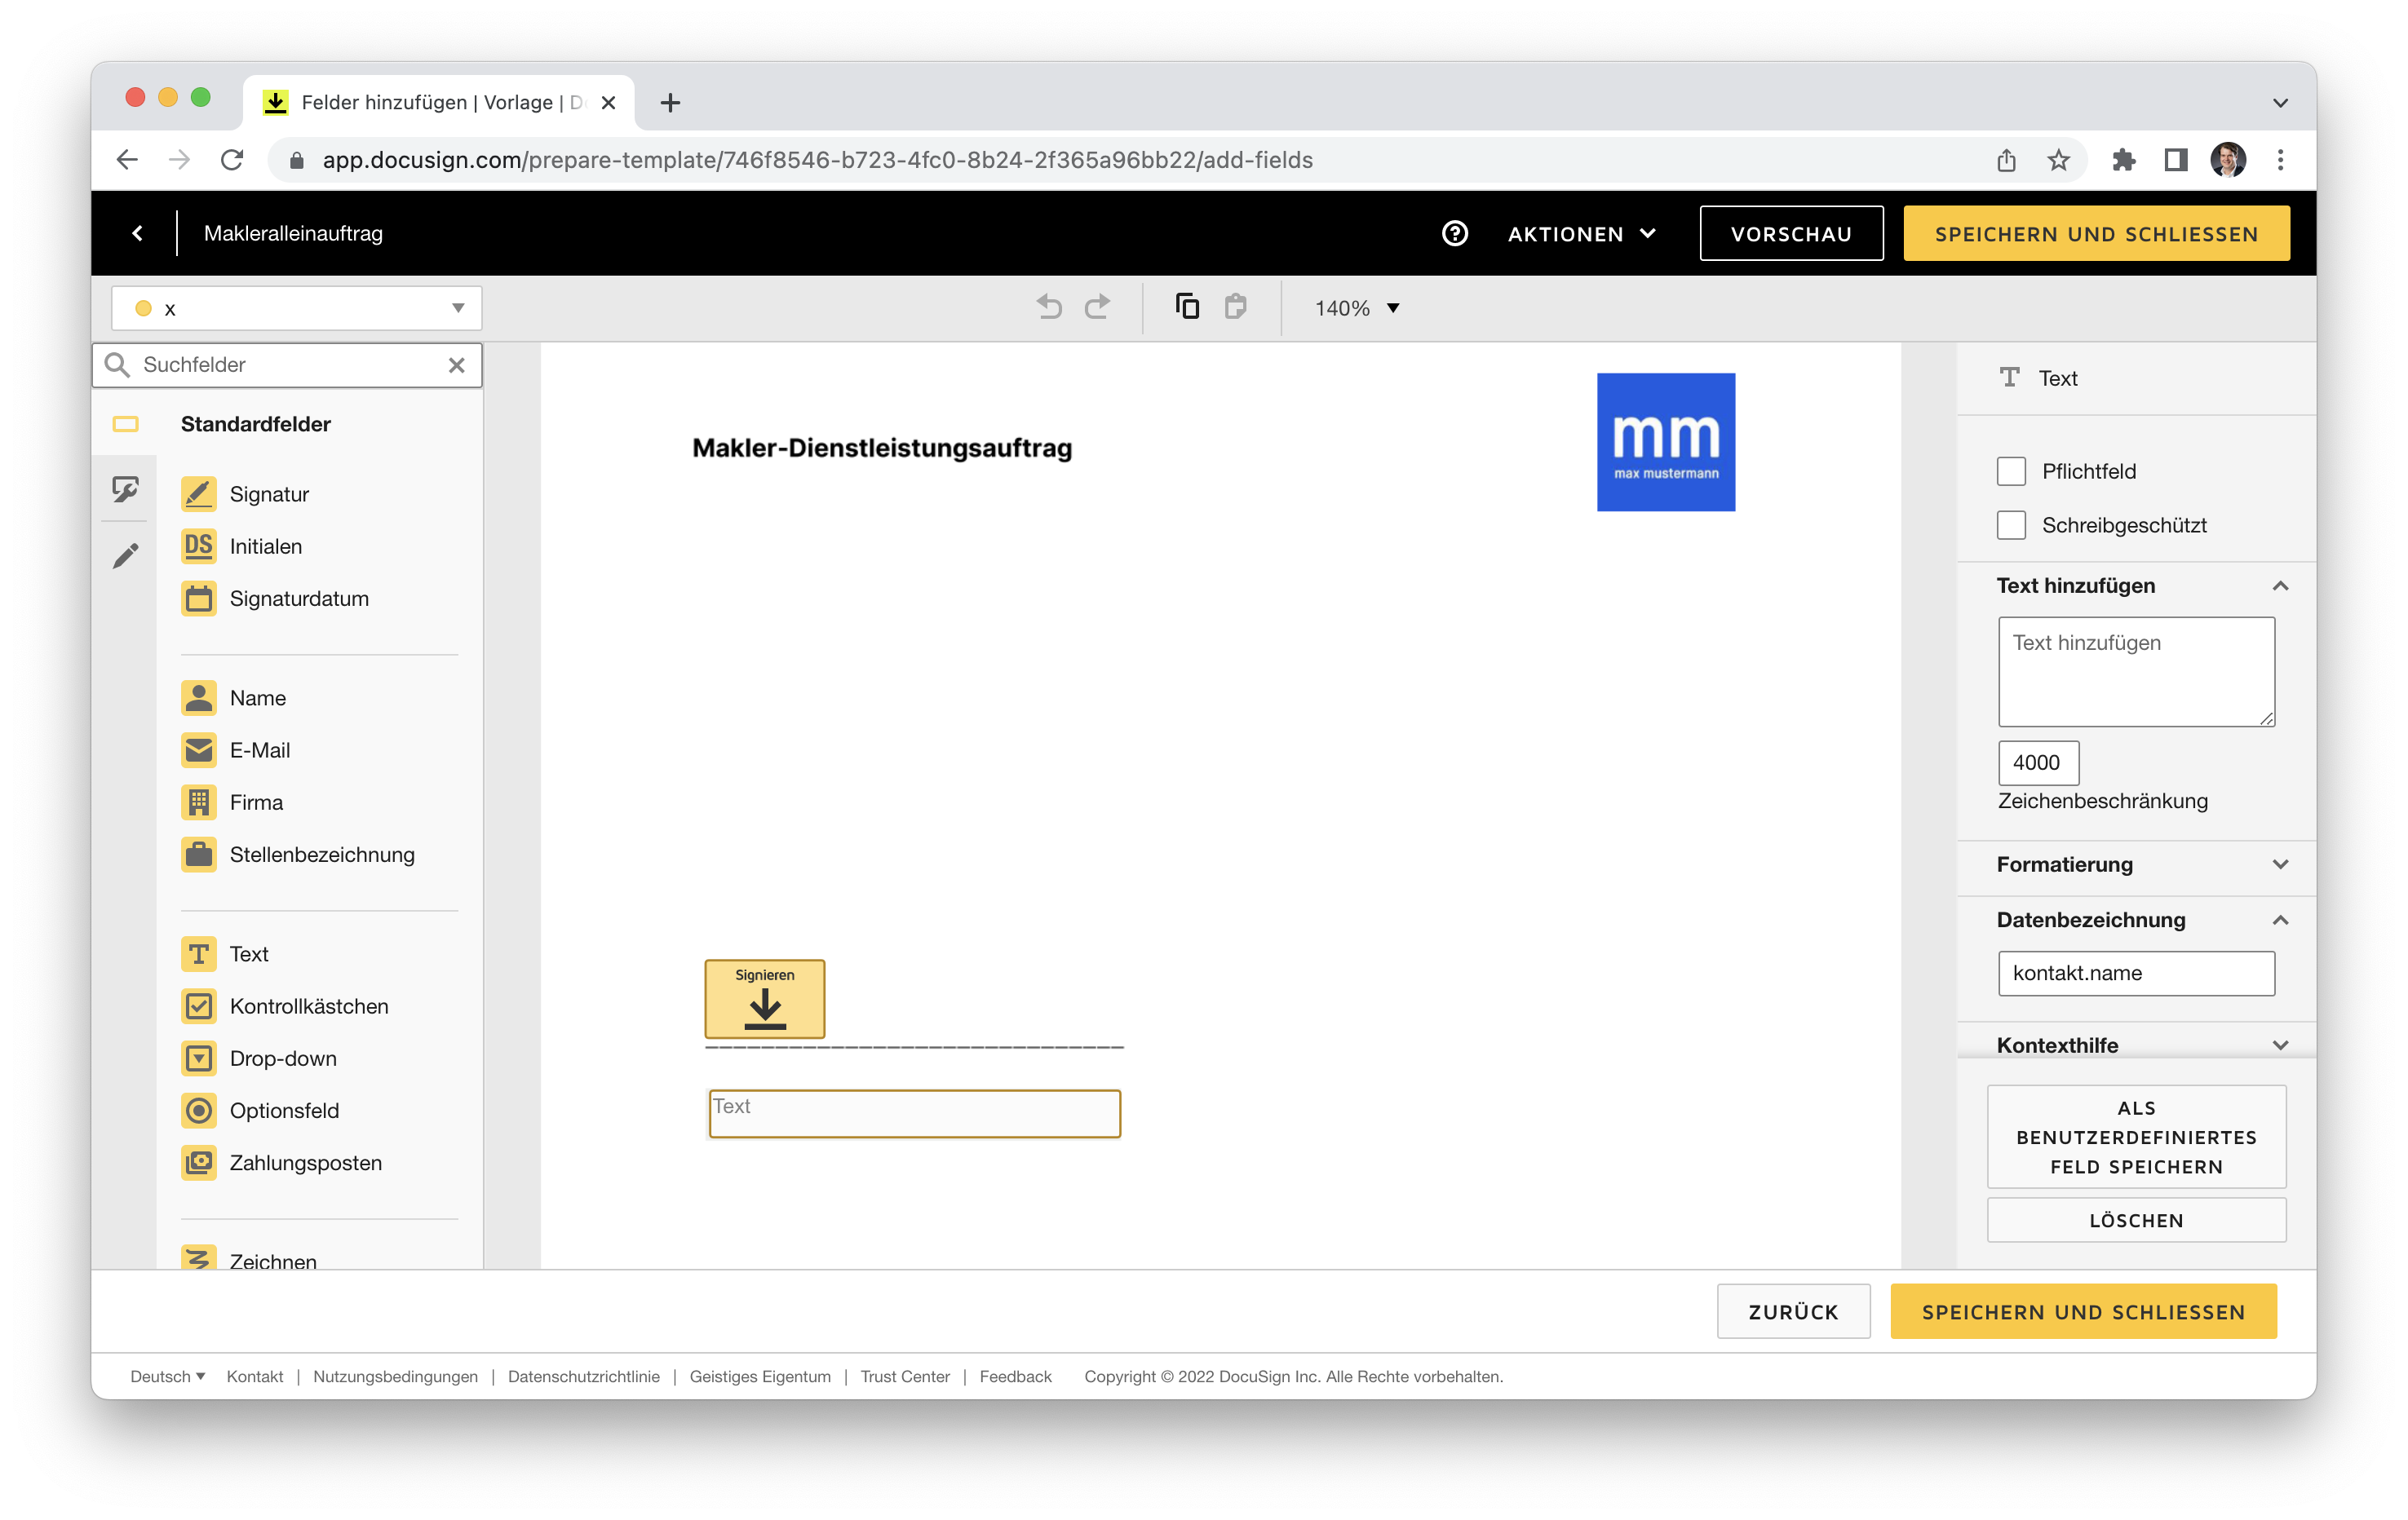Screen dimensions: 2408x1520
Task: Select the Signatur field icon
Action: tap(199, 494)
